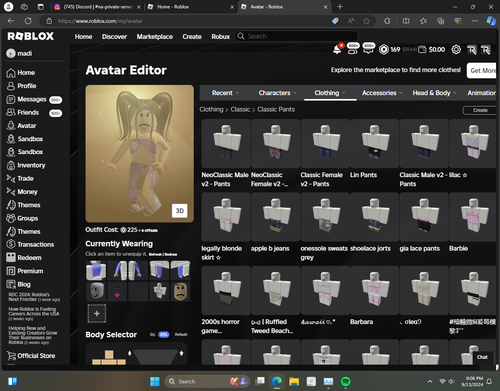Launch Spotify from the taskbar
The width and height of the screenshot is (500, 391).
coord(346,381)
